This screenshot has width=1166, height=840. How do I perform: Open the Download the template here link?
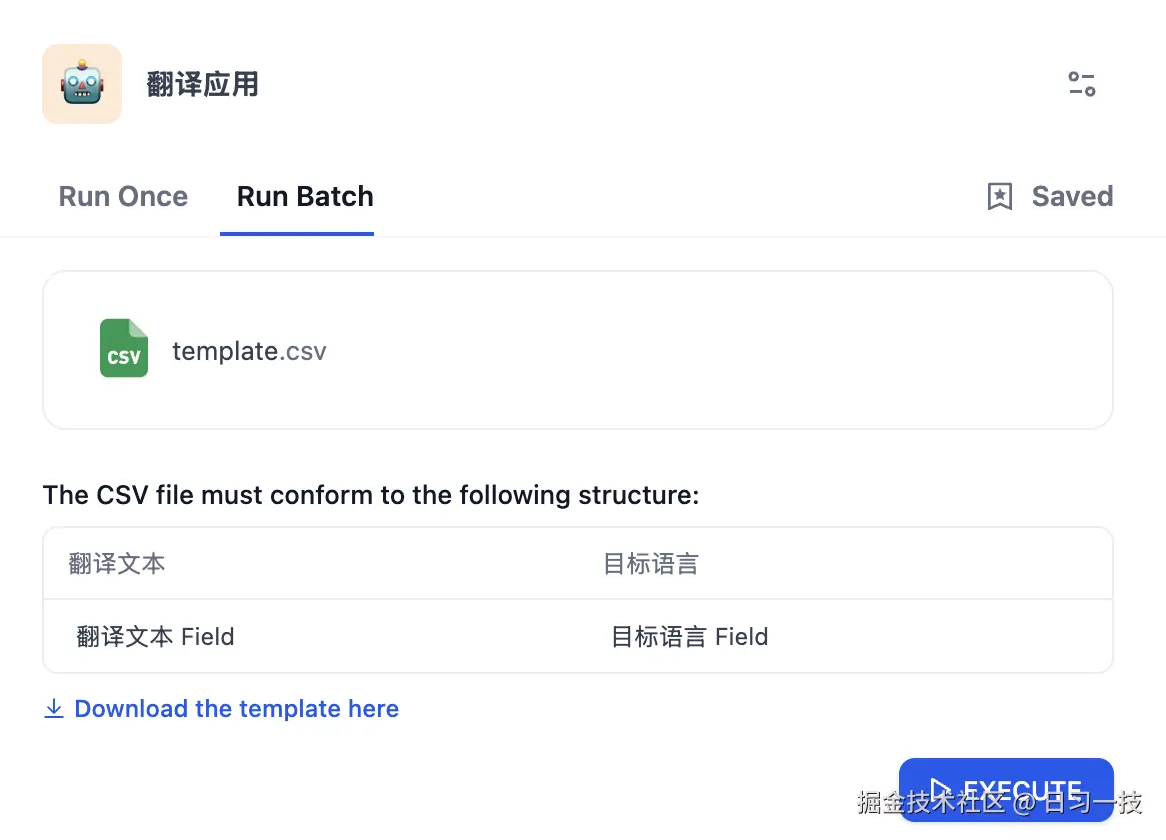236,708
